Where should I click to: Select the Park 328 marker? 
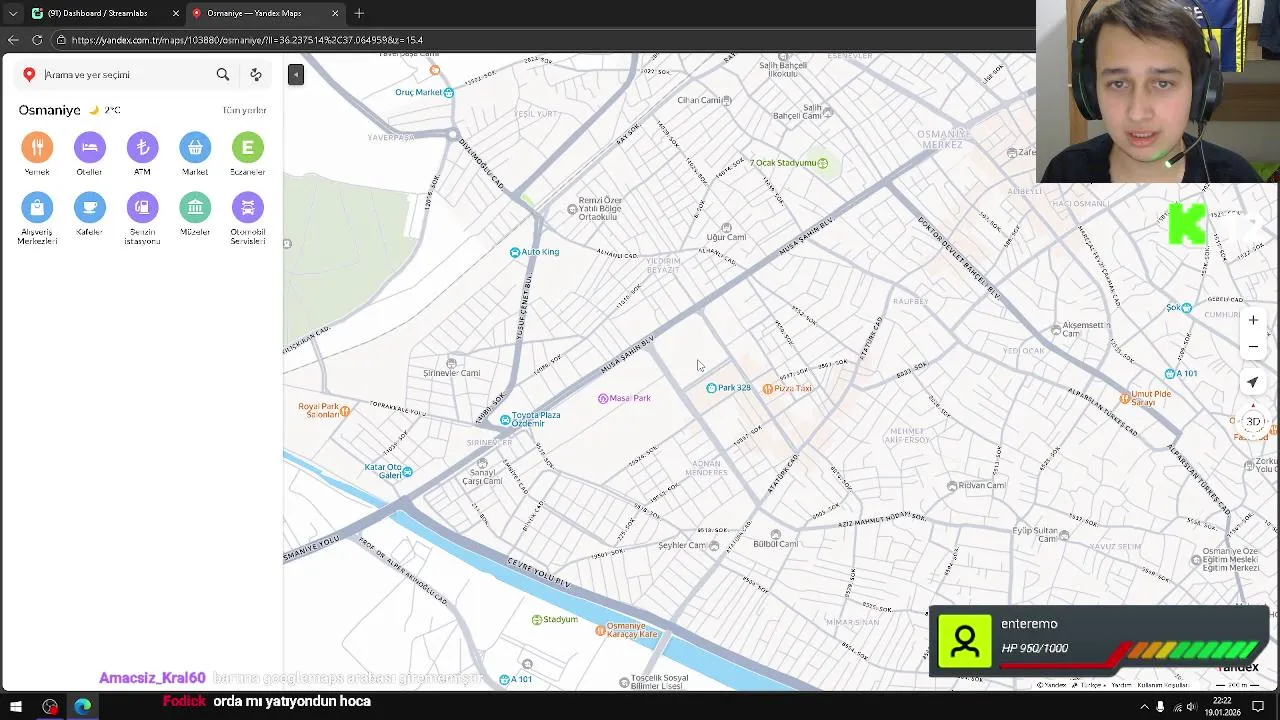(x=711, y=388)
